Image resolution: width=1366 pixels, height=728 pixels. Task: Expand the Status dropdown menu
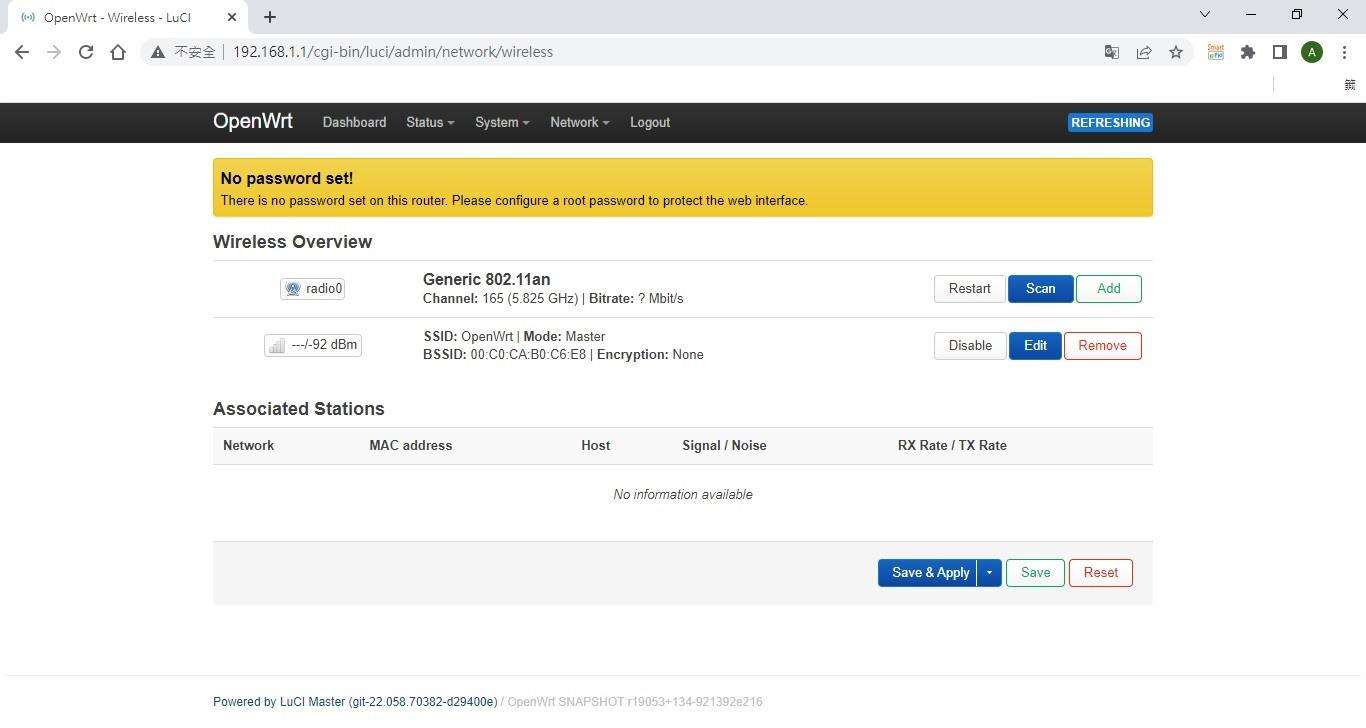click(x=430, y=123)
